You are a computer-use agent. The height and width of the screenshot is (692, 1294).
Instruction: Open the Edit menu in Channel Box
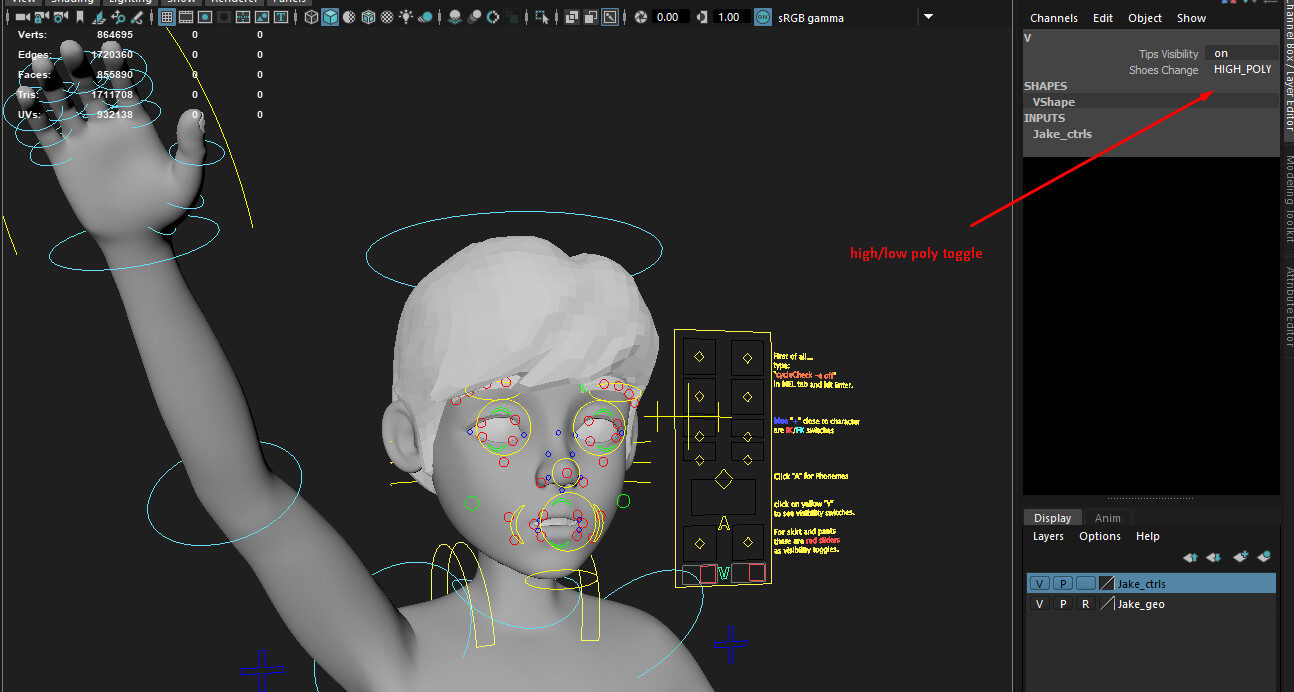point(1103,18)
